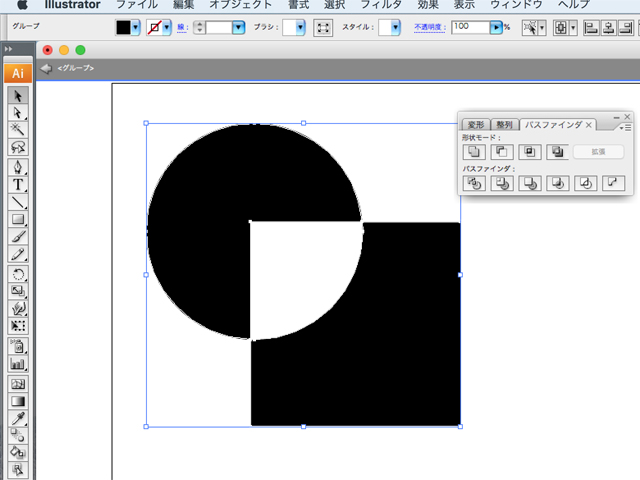Image resolution: width=640 pixels, height=480 pixels.
Task: Open the ブラシ brush dropdown
Action: coord(300,28)
